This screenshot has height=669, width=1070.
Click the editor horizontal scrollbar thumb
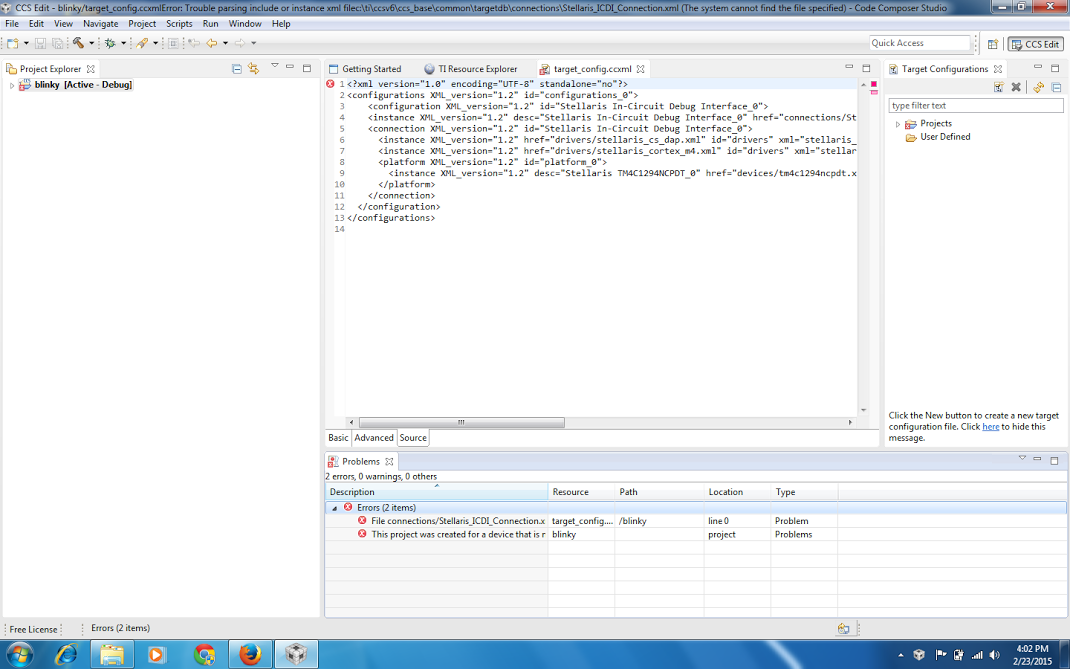[x=461, y=423]
